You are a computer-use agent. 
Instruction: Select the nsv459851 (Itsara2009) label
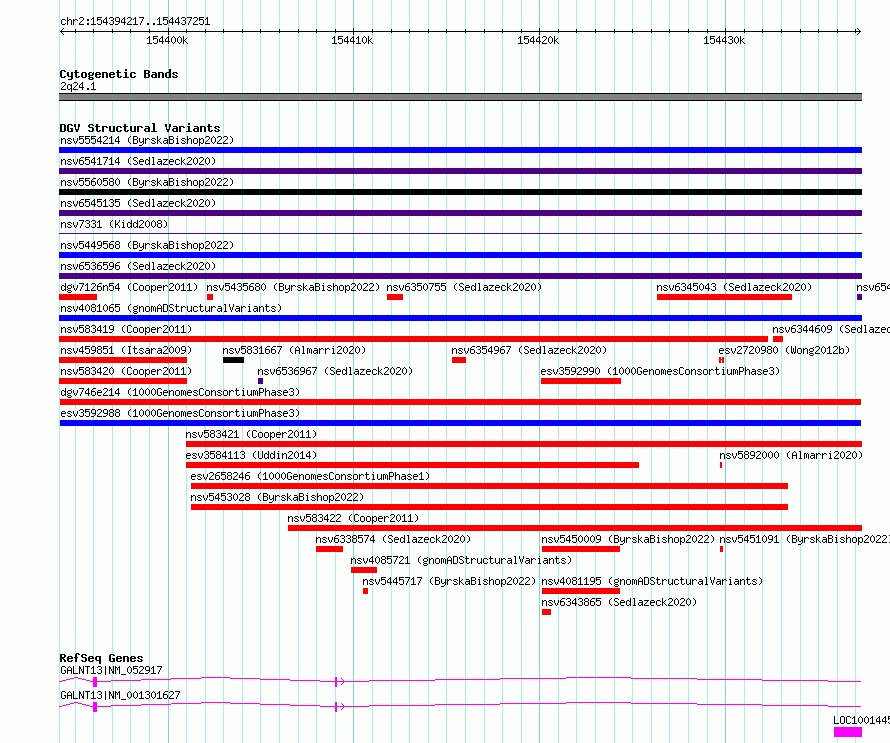tap(126, 350)
